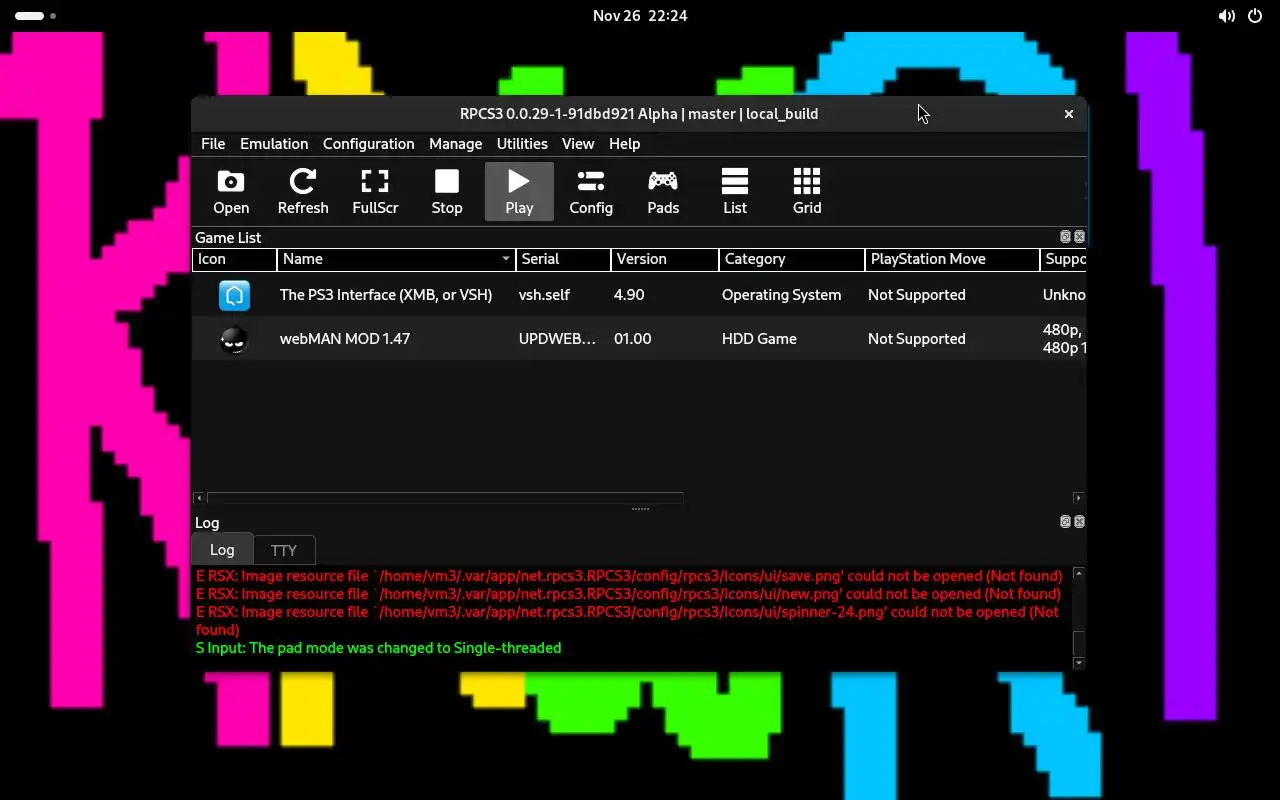The height and width of the screenshot is (800, 1280).
Task: Select the webMAN MOD 1.47 name
Action: [345, 339]
